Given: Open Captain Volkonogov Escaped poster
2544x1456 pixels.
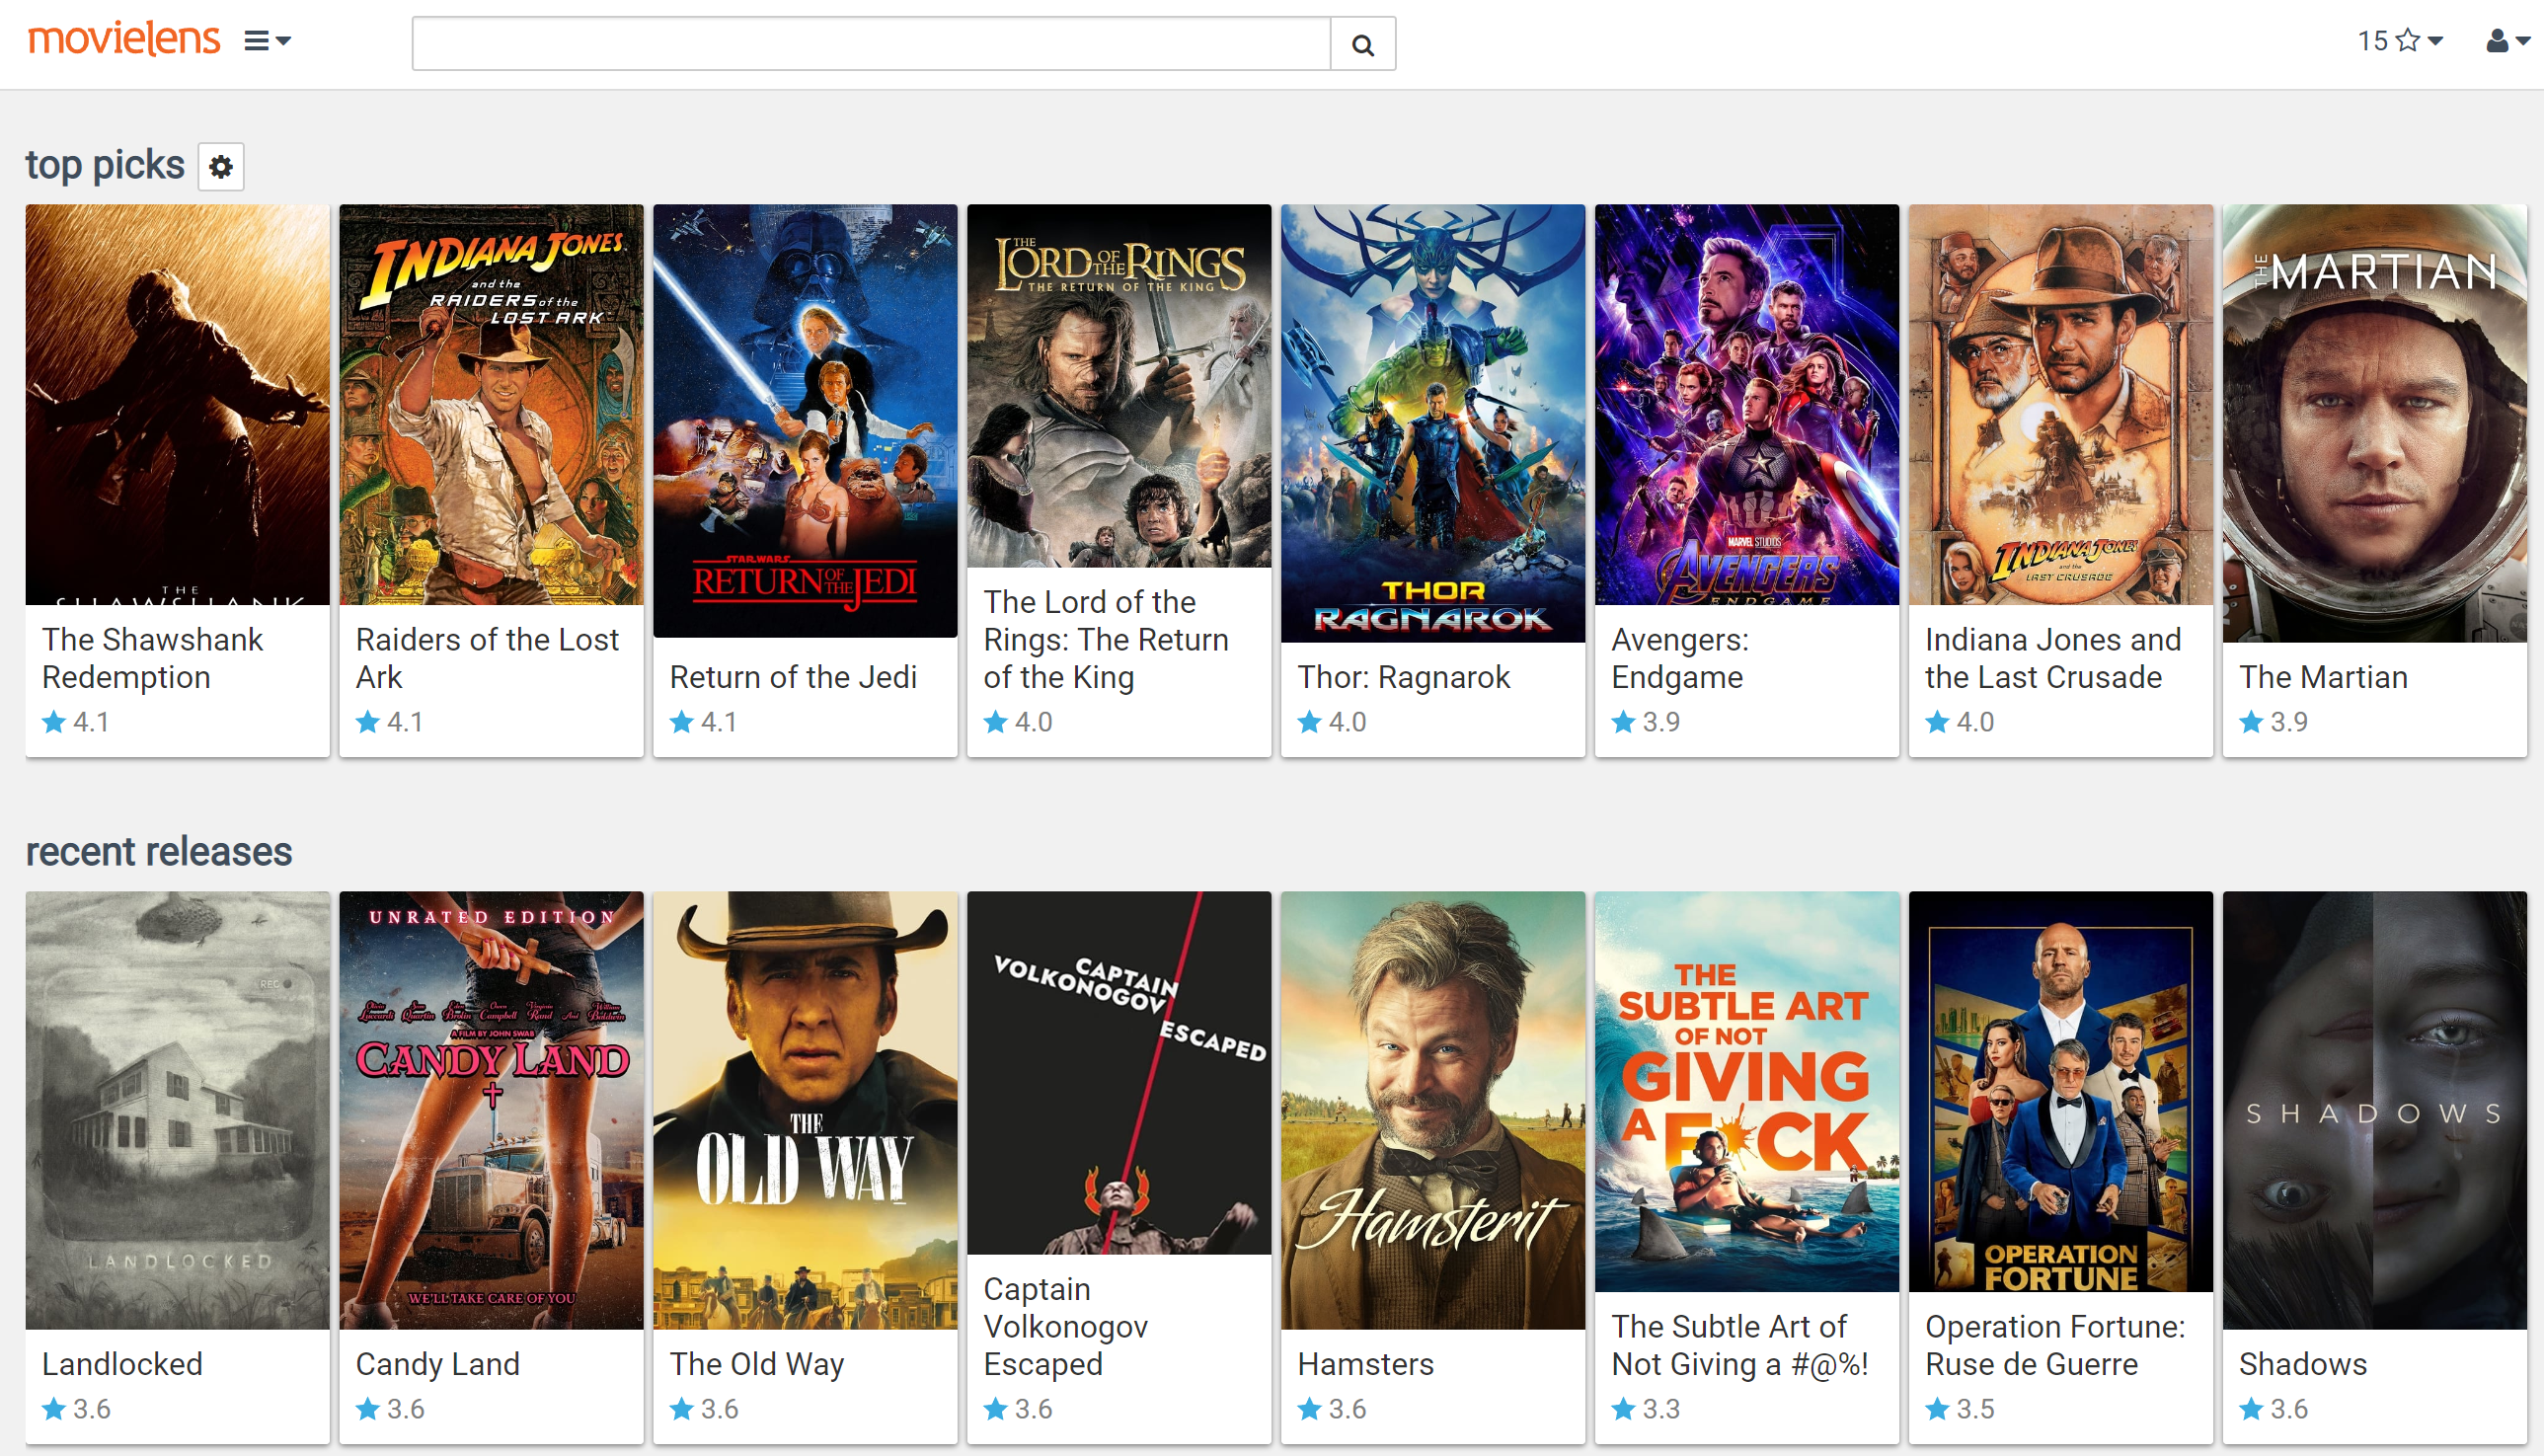Looking at the screenshot, I should (x=1120, y=1073).
